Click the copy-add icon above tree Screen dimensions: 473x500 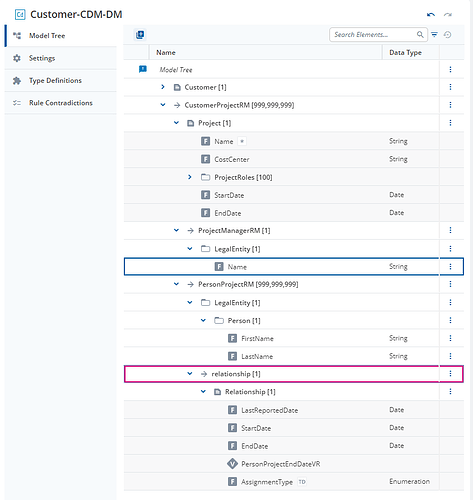(x=140, y=35)
